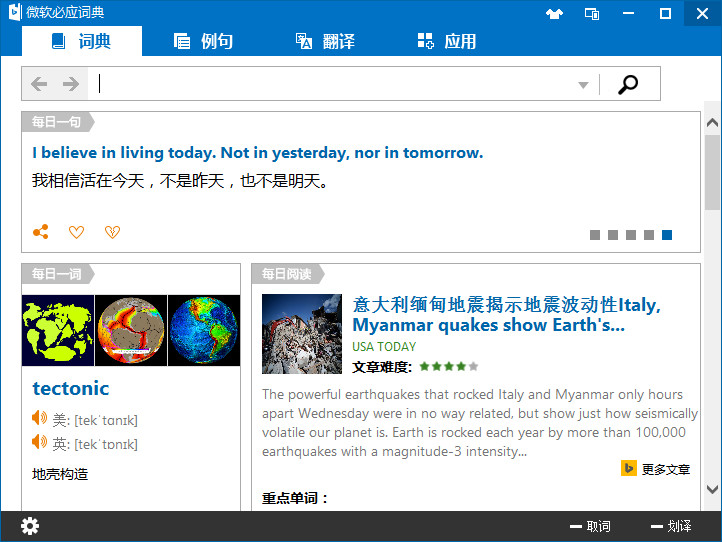Click the skin shirt icon in title bar

(x=554, y=14)
